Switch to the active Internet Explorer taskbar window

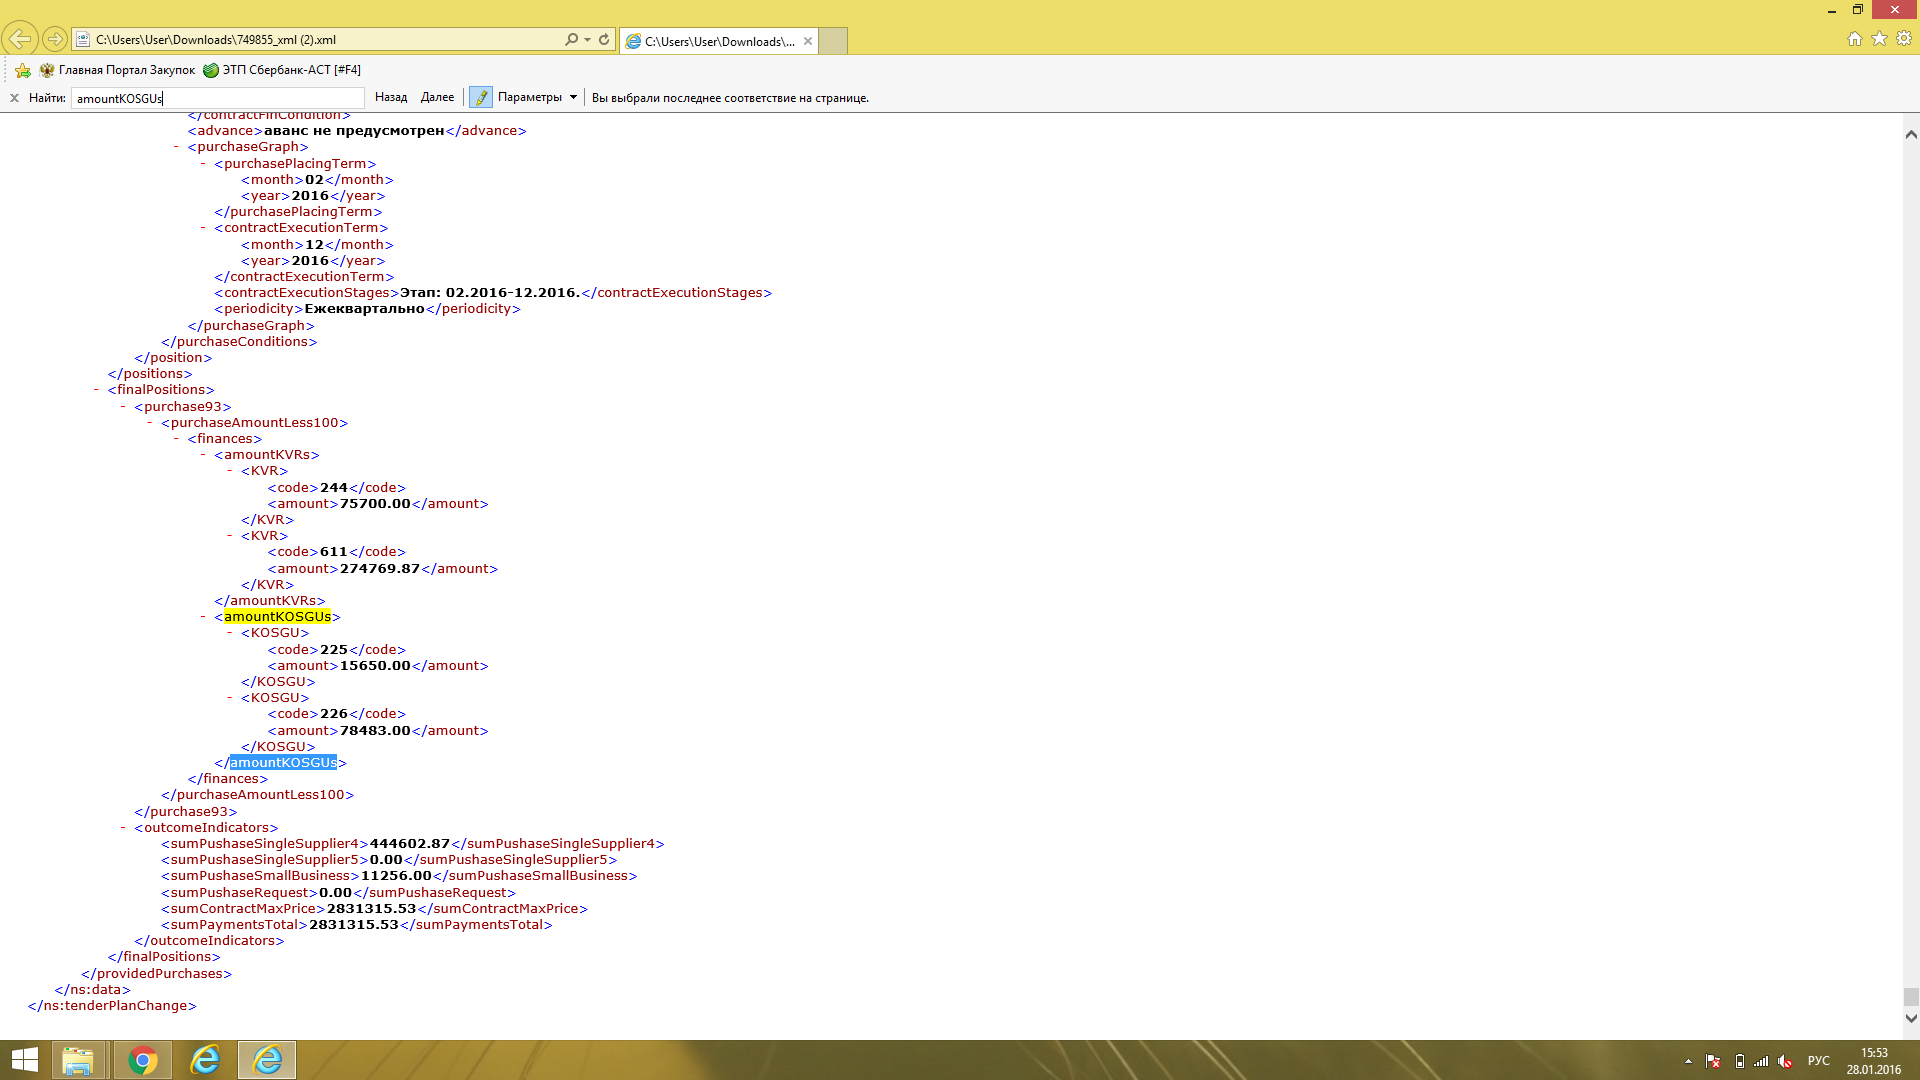(267, 1060)
